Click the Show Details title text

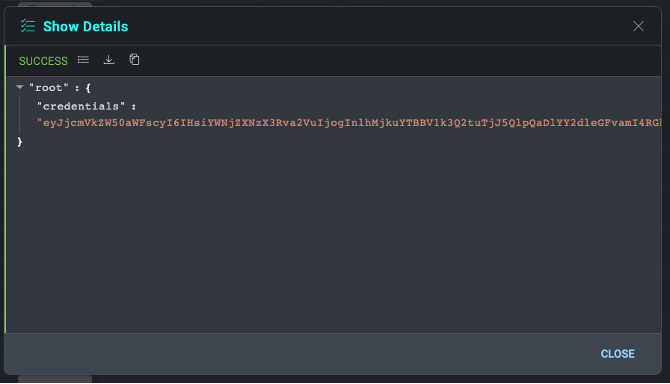[x=85, y=26]
